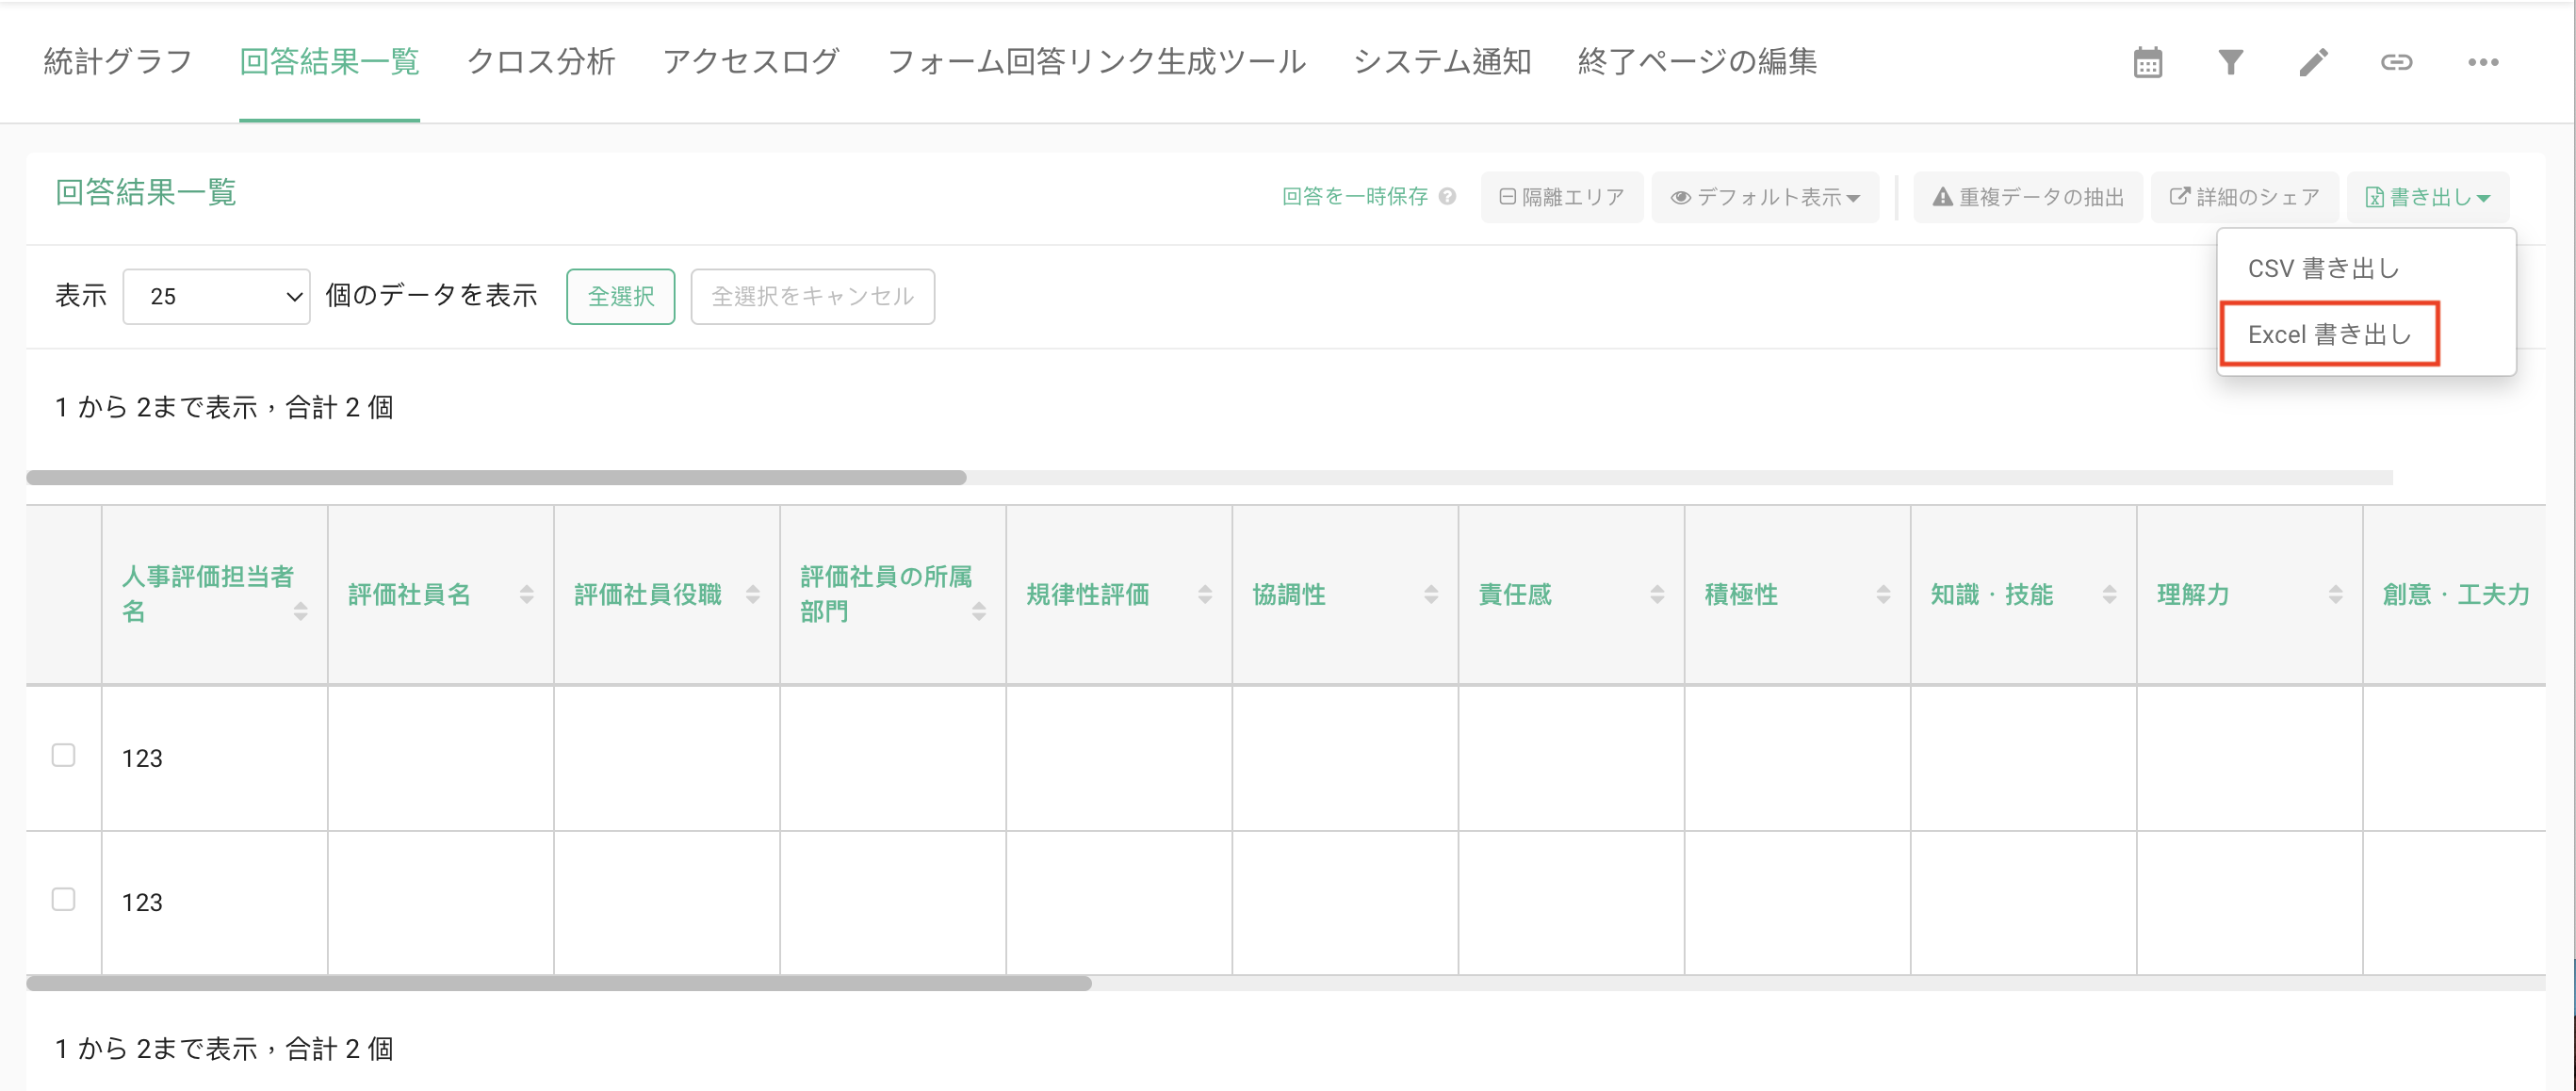Sort by 評価社員名 column arrows
The image size is (2576, 1091).
[526, 595]
